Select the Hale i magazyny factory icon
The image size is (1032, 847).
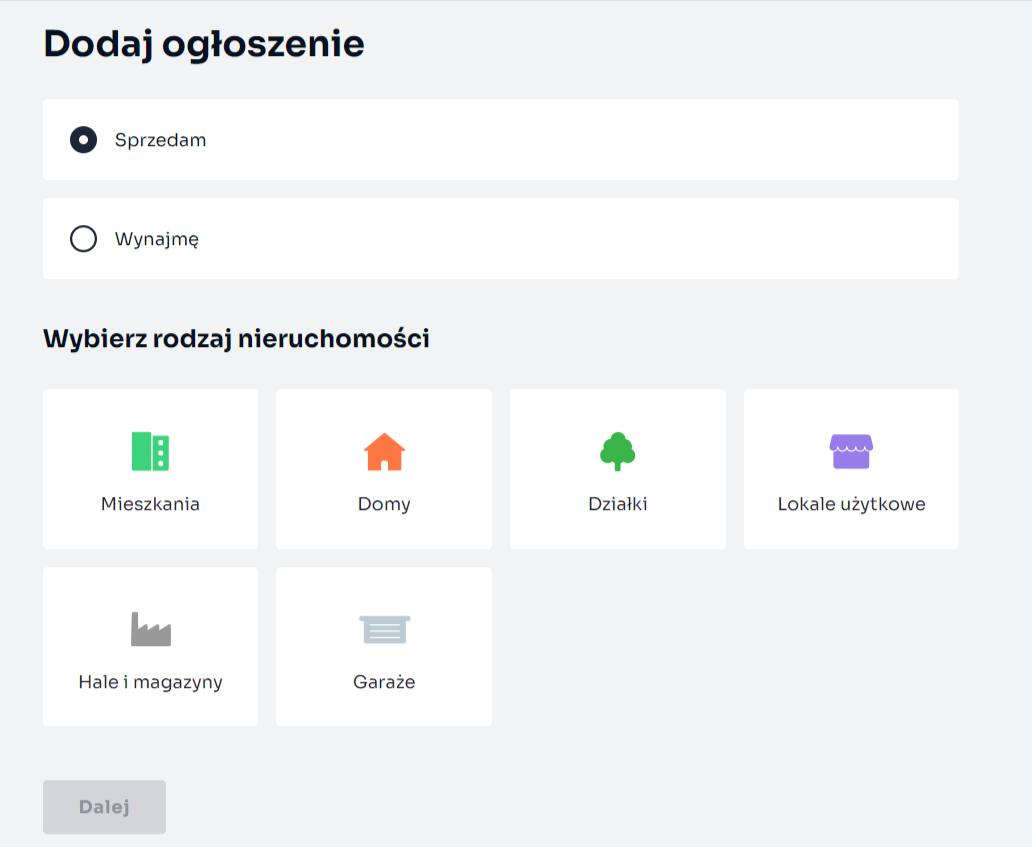150,628
